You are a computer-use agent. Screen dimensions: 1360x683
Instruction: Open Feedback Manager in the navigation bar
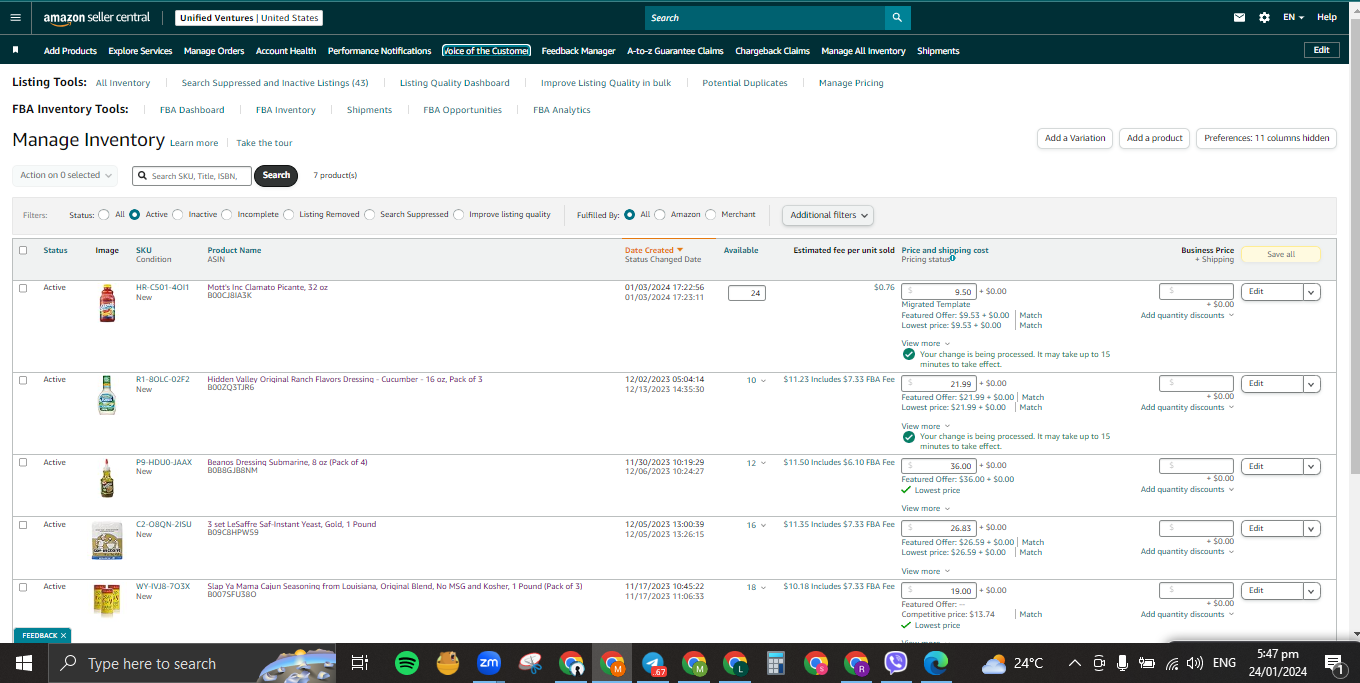point(578,51)
